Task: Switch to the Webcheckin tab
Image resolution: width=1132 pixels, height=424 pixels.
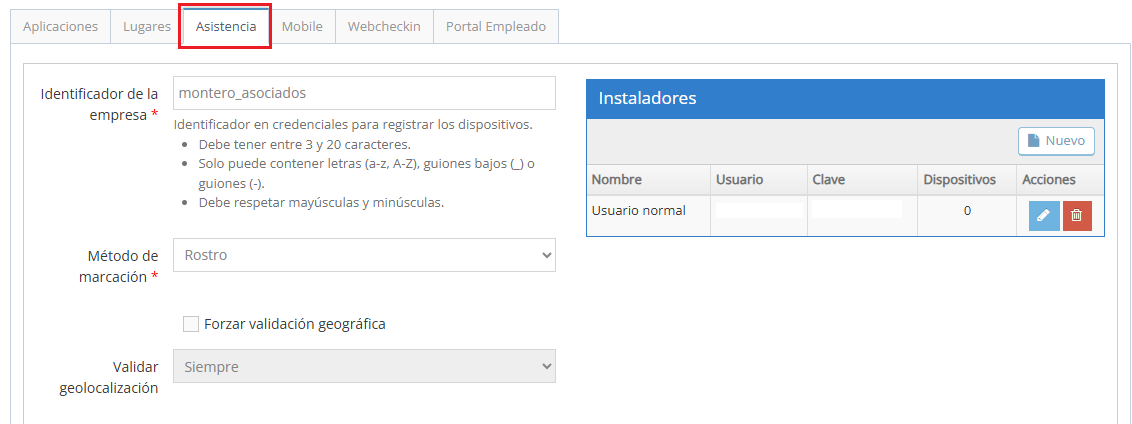Action: click(384, 27)
